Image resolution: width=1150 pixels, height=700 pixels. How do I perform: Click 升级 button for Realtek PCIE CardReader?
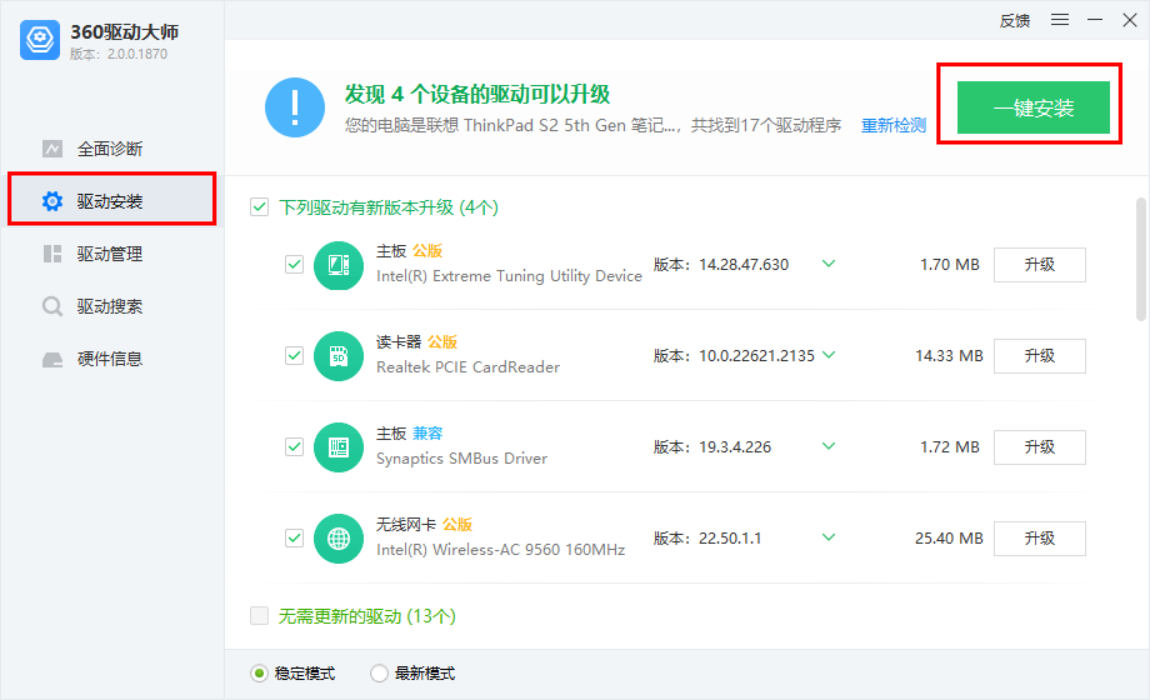(x=1039, y=356)
